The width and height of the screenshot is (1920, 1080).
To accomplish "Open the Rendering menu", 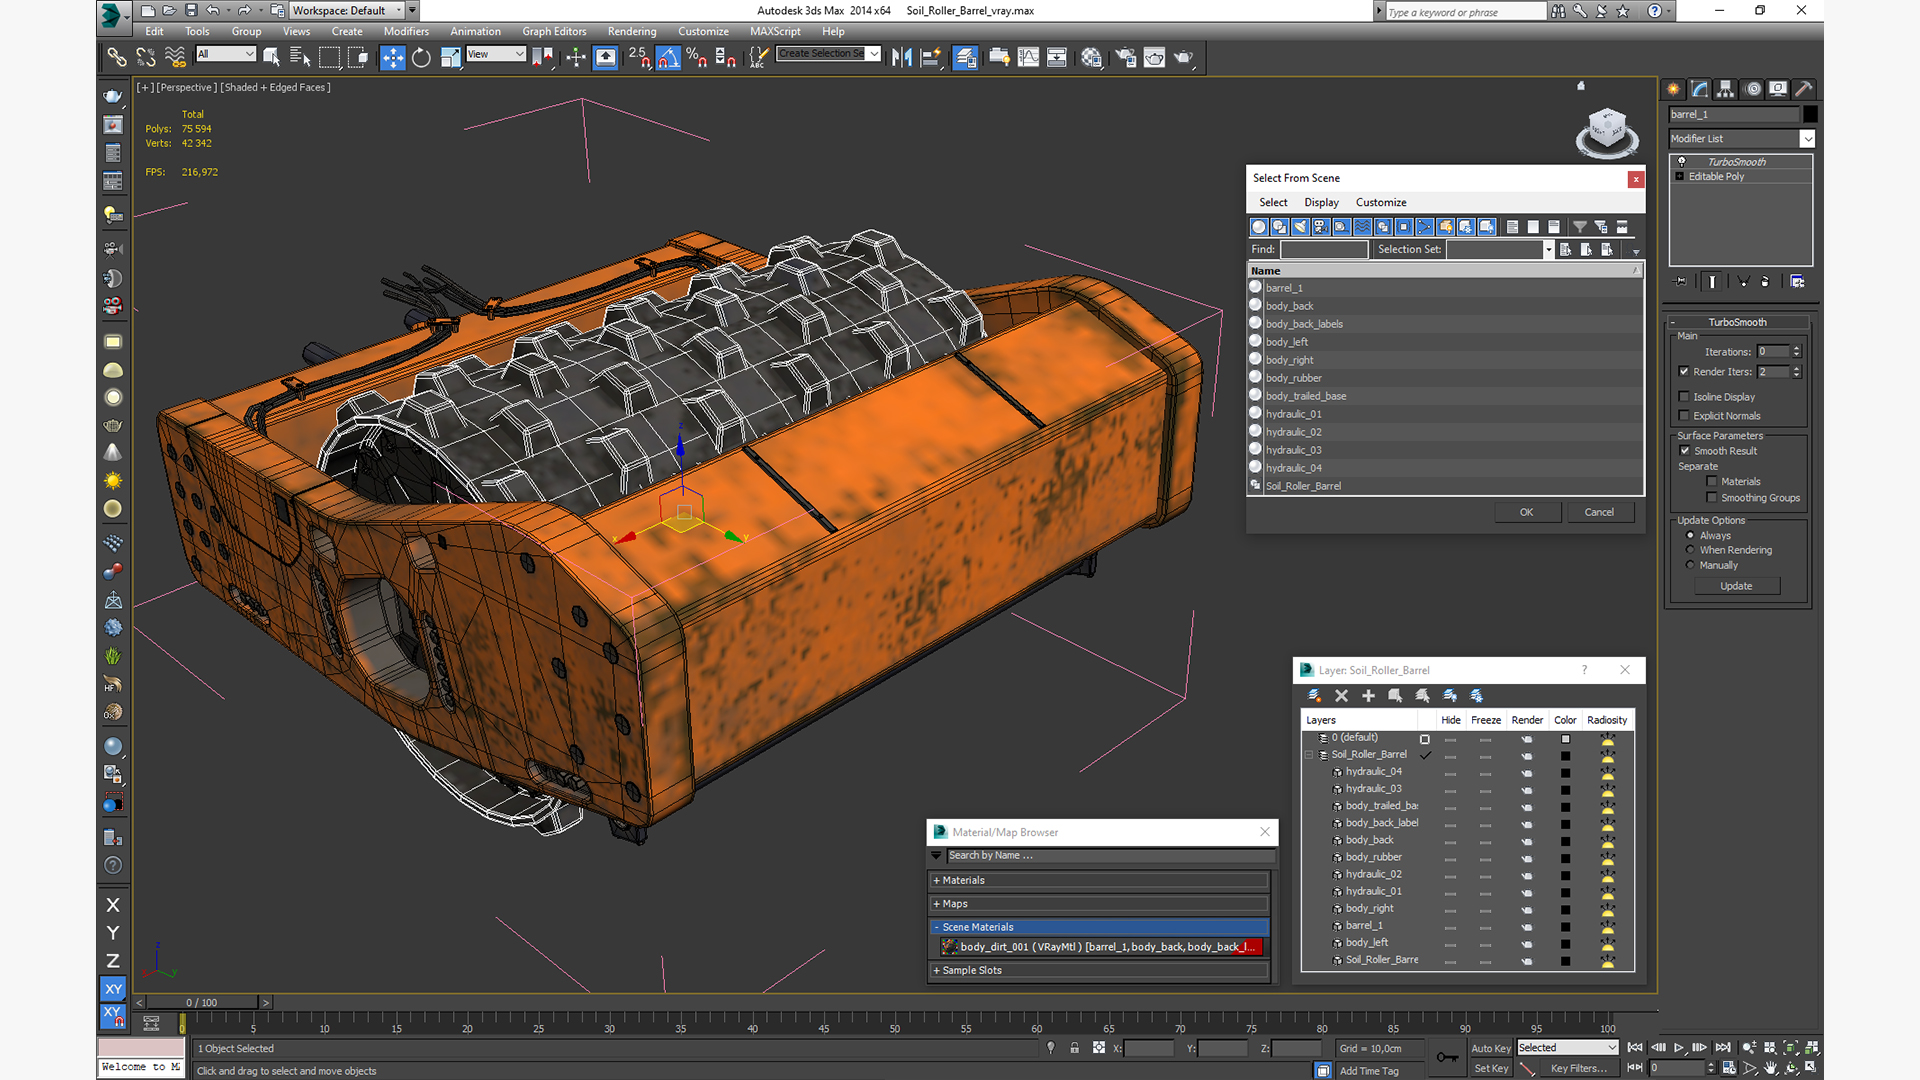I will click(632, 32).
